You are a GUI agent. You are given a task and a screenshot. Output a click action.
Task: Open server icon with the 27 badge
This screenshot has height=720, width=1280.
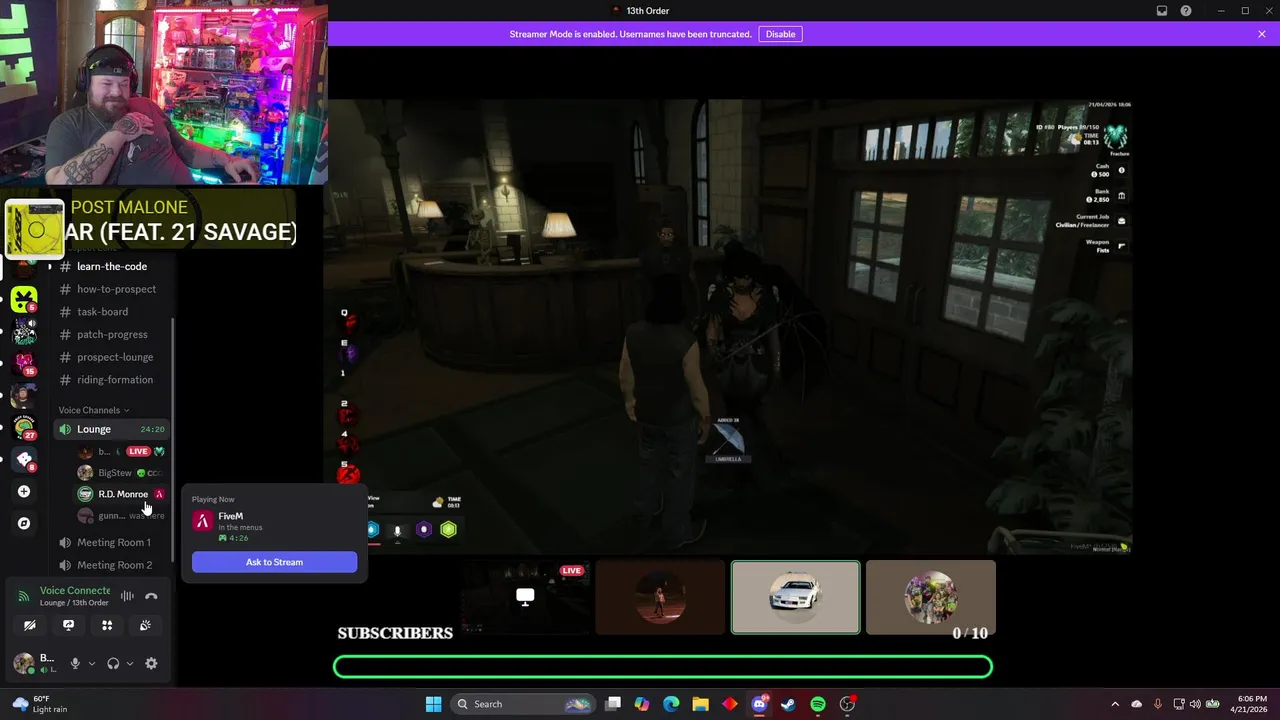[24, 427]
